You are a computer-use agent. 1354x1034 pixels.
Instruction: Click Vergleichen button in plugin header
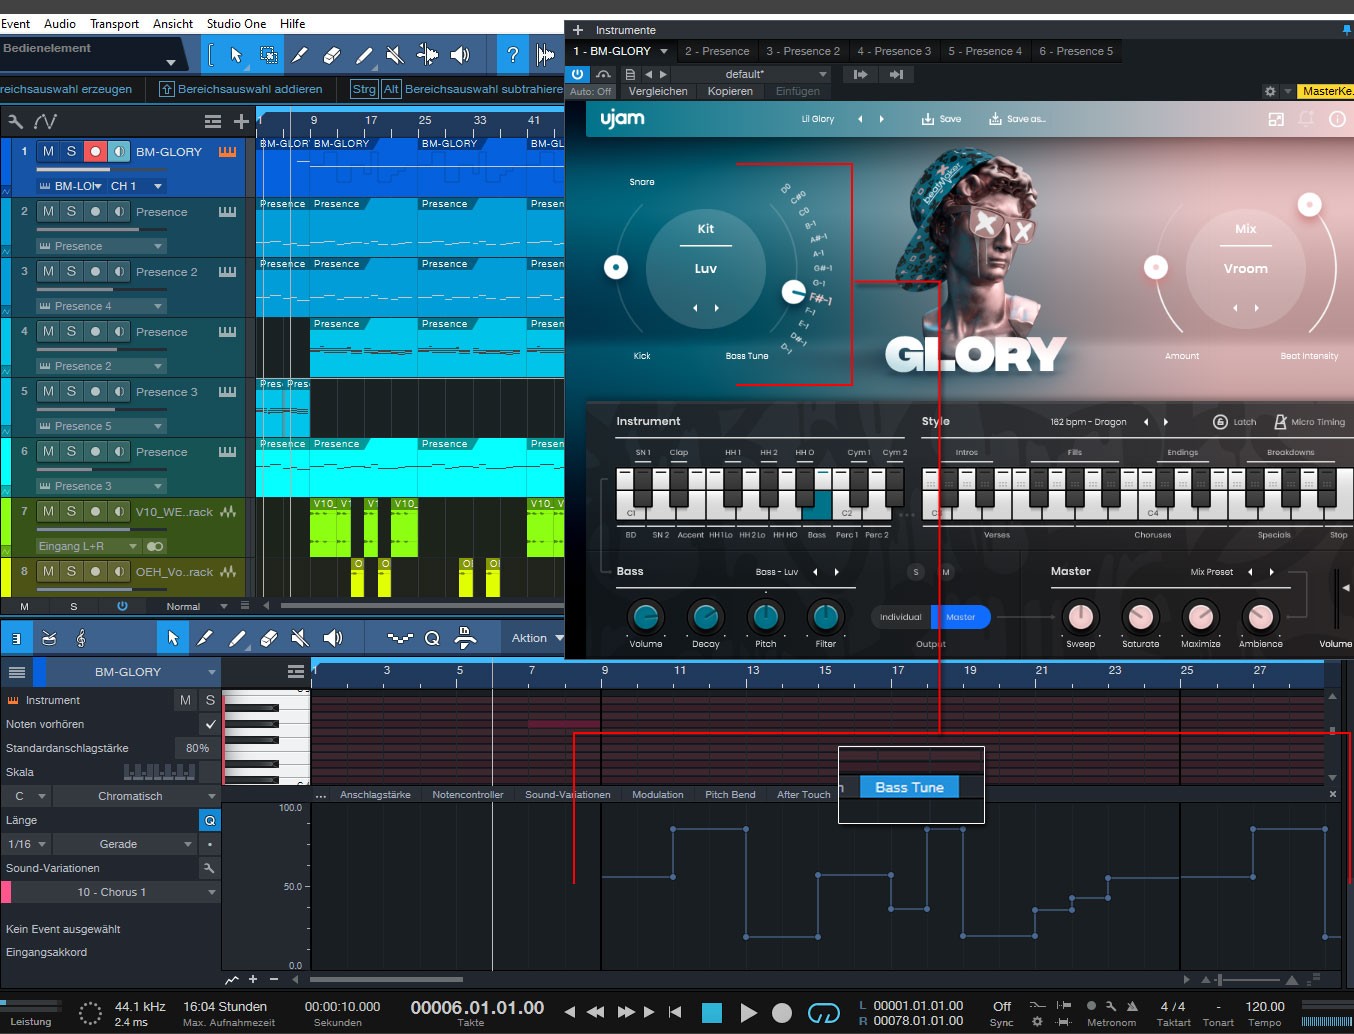pyautogui.click(x=658, y=91)
